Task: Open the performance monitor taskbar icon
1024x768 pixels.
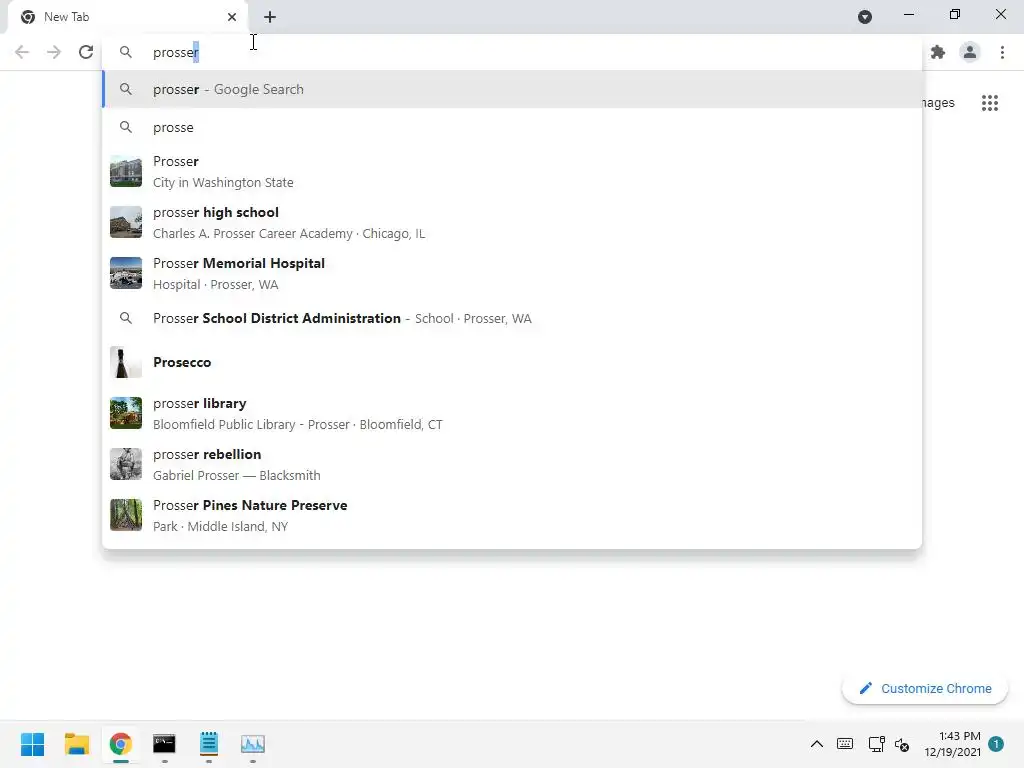Action: 253,744
